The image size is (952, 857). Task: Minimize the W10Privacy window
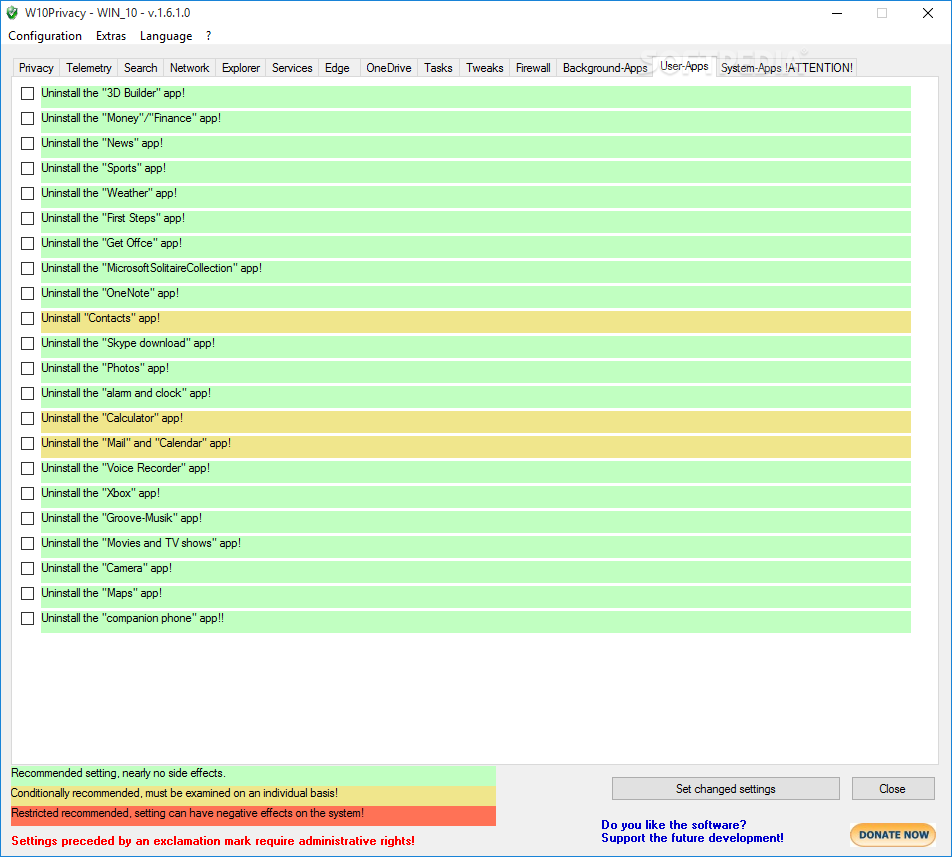(837, 13)
